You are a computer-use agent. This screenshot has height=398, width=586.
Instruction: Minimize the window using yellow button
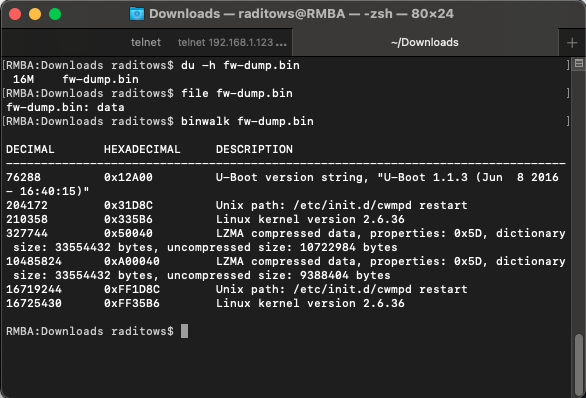(x=35, y=14)
